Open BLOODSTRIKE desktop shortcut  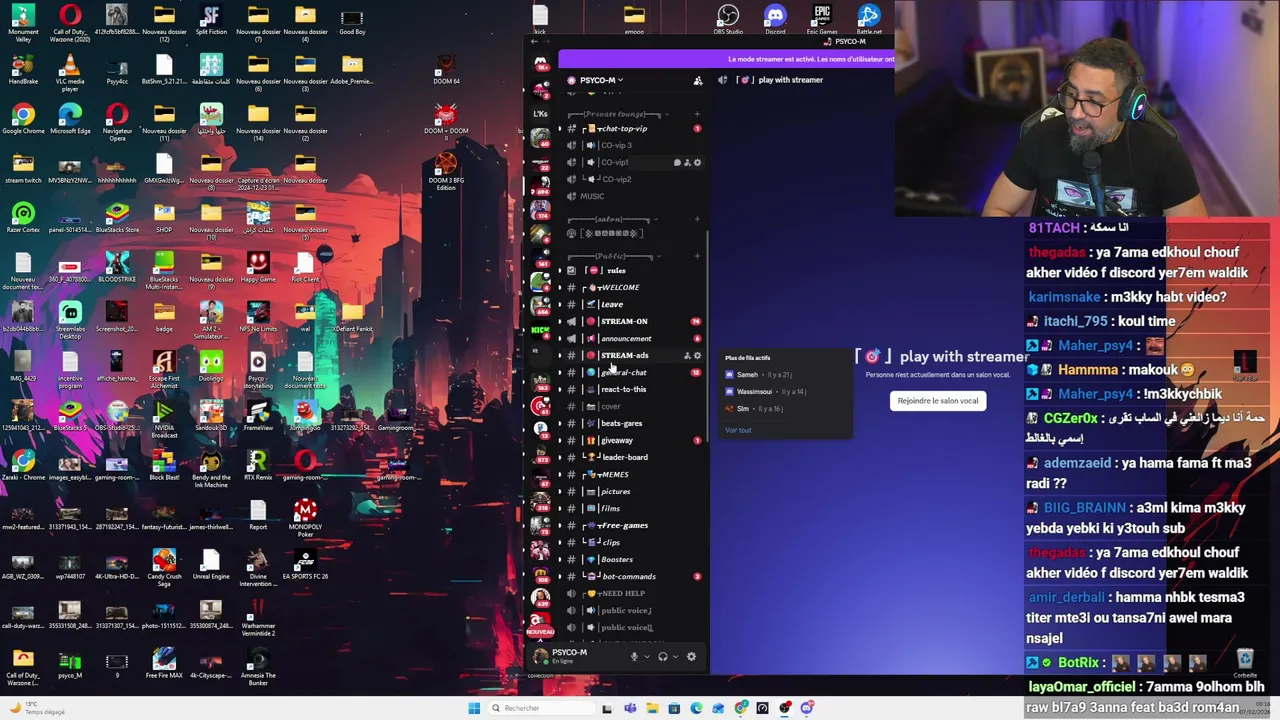(x=117, y=267)
